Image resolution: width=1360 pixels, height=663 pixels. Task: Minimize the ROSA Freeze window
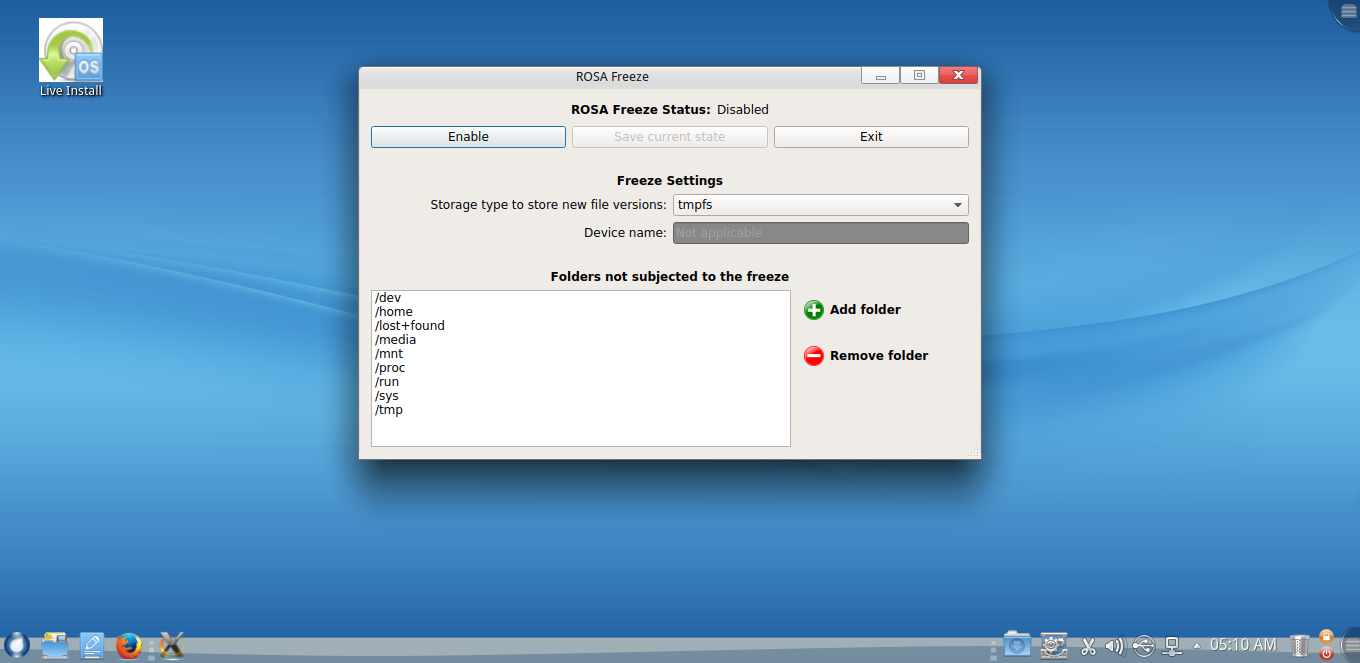pyautogui.click(x=880, y=76)
